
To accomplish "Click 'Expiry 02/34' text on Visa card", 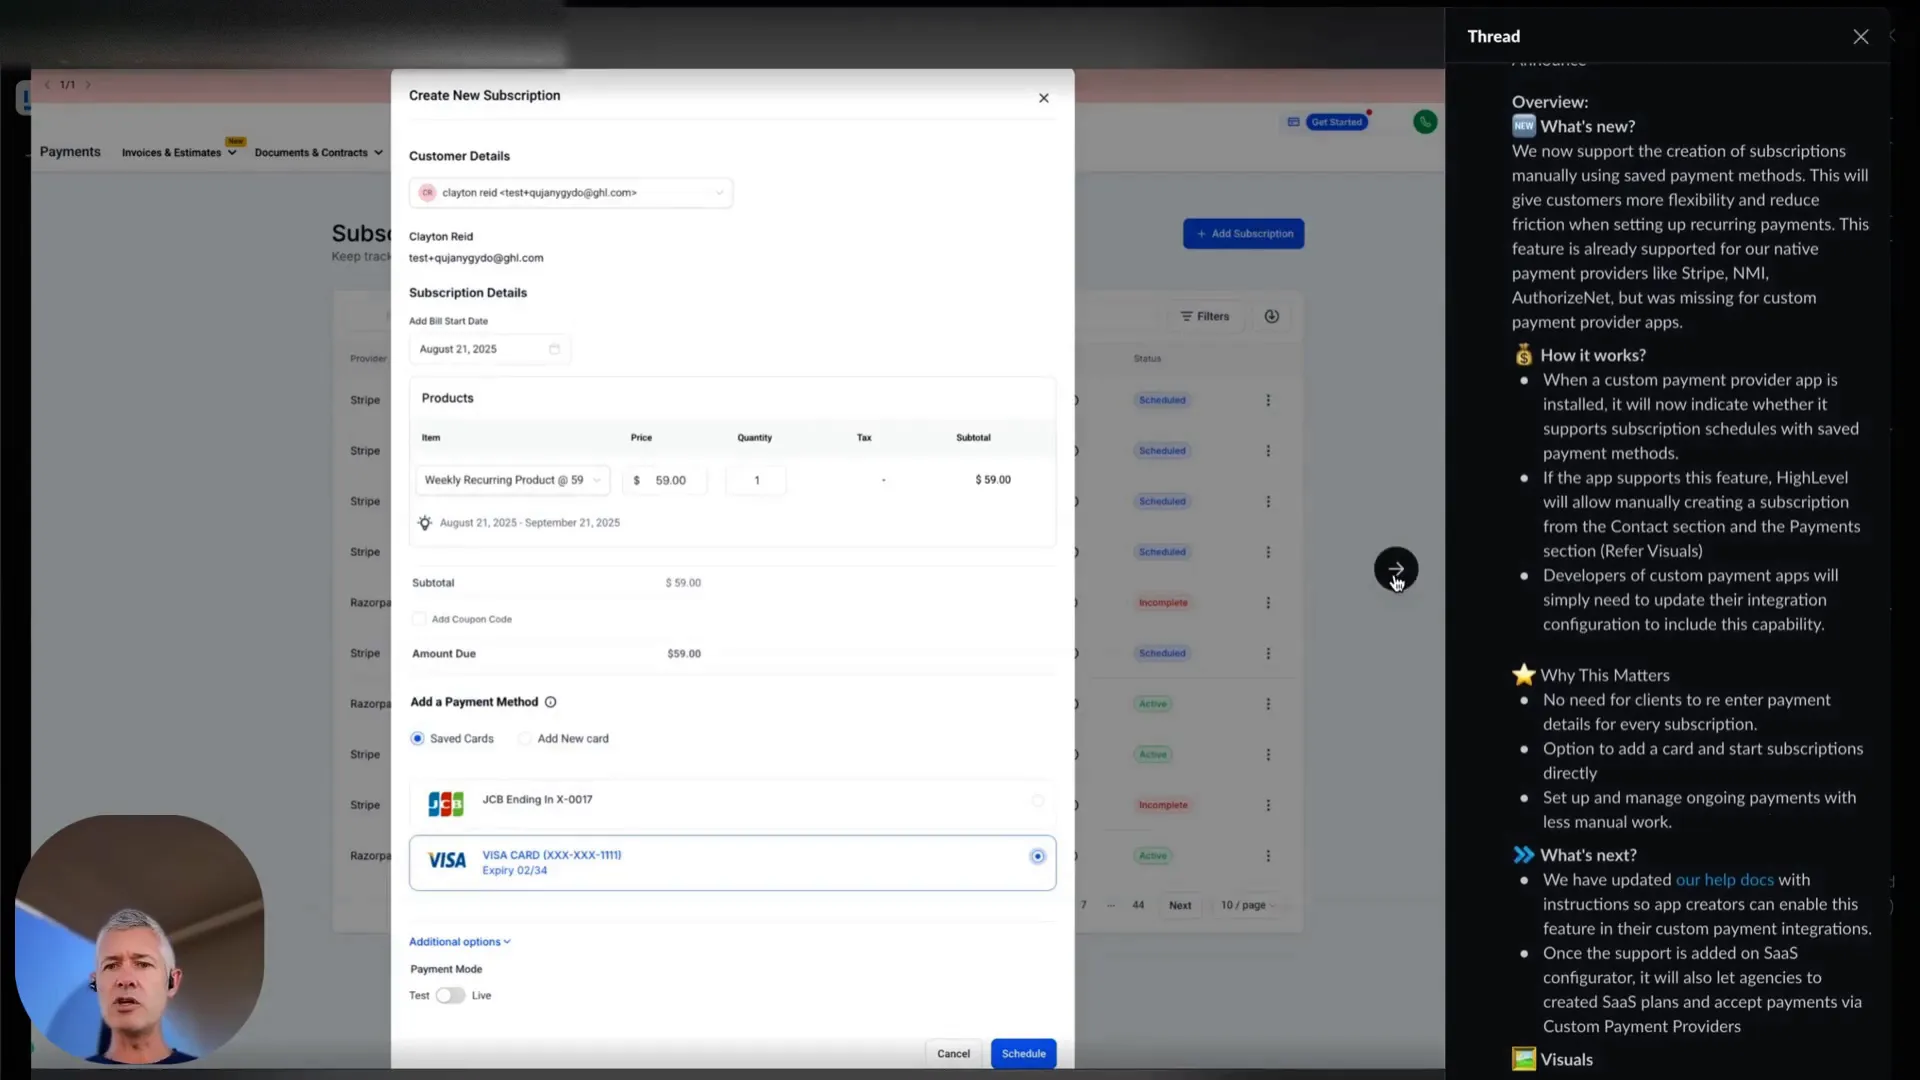I will 514,871.
